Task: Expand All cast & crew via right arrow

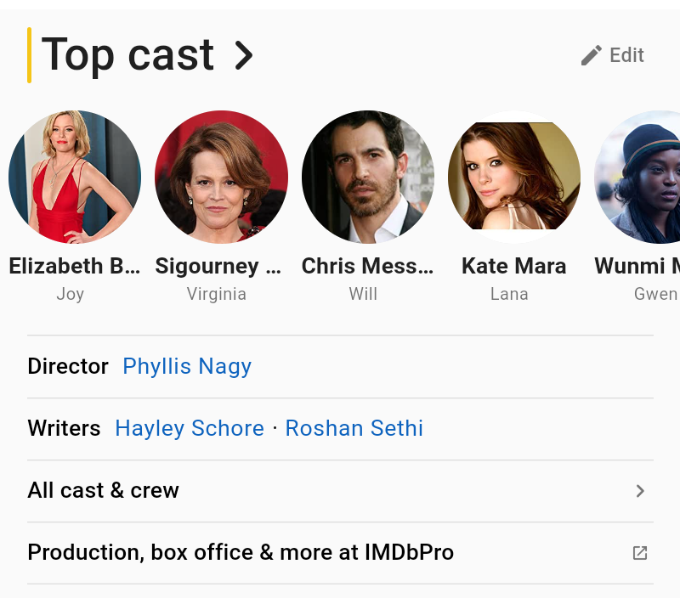Action: point(640,491)
